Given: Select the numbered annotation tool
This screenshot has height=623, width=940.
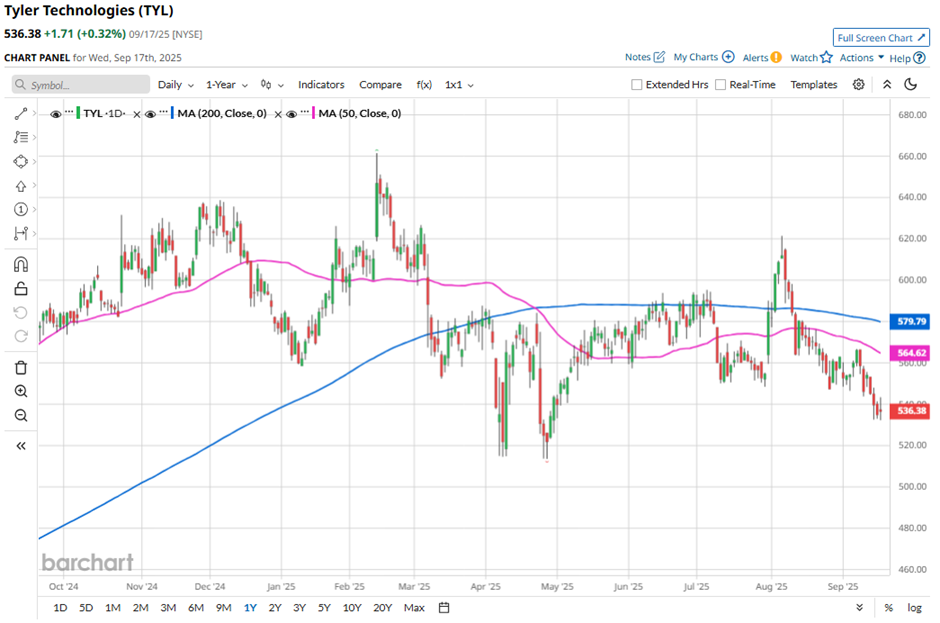Looking at the screenshot, I should [x=21, y=209].
